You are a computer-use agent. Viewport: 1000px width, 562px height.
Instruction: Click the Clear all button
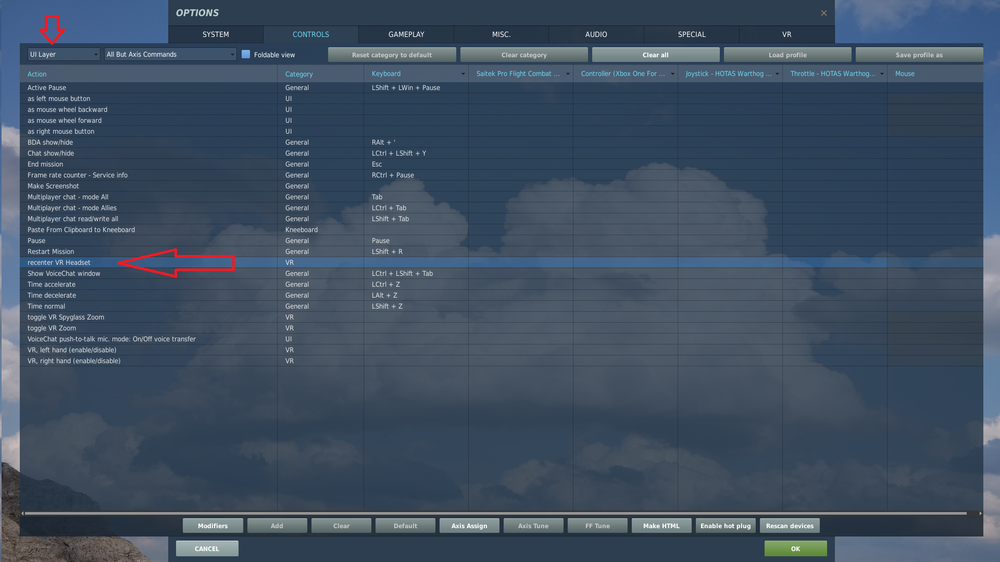pyautogui.click(x=656, y=55)
